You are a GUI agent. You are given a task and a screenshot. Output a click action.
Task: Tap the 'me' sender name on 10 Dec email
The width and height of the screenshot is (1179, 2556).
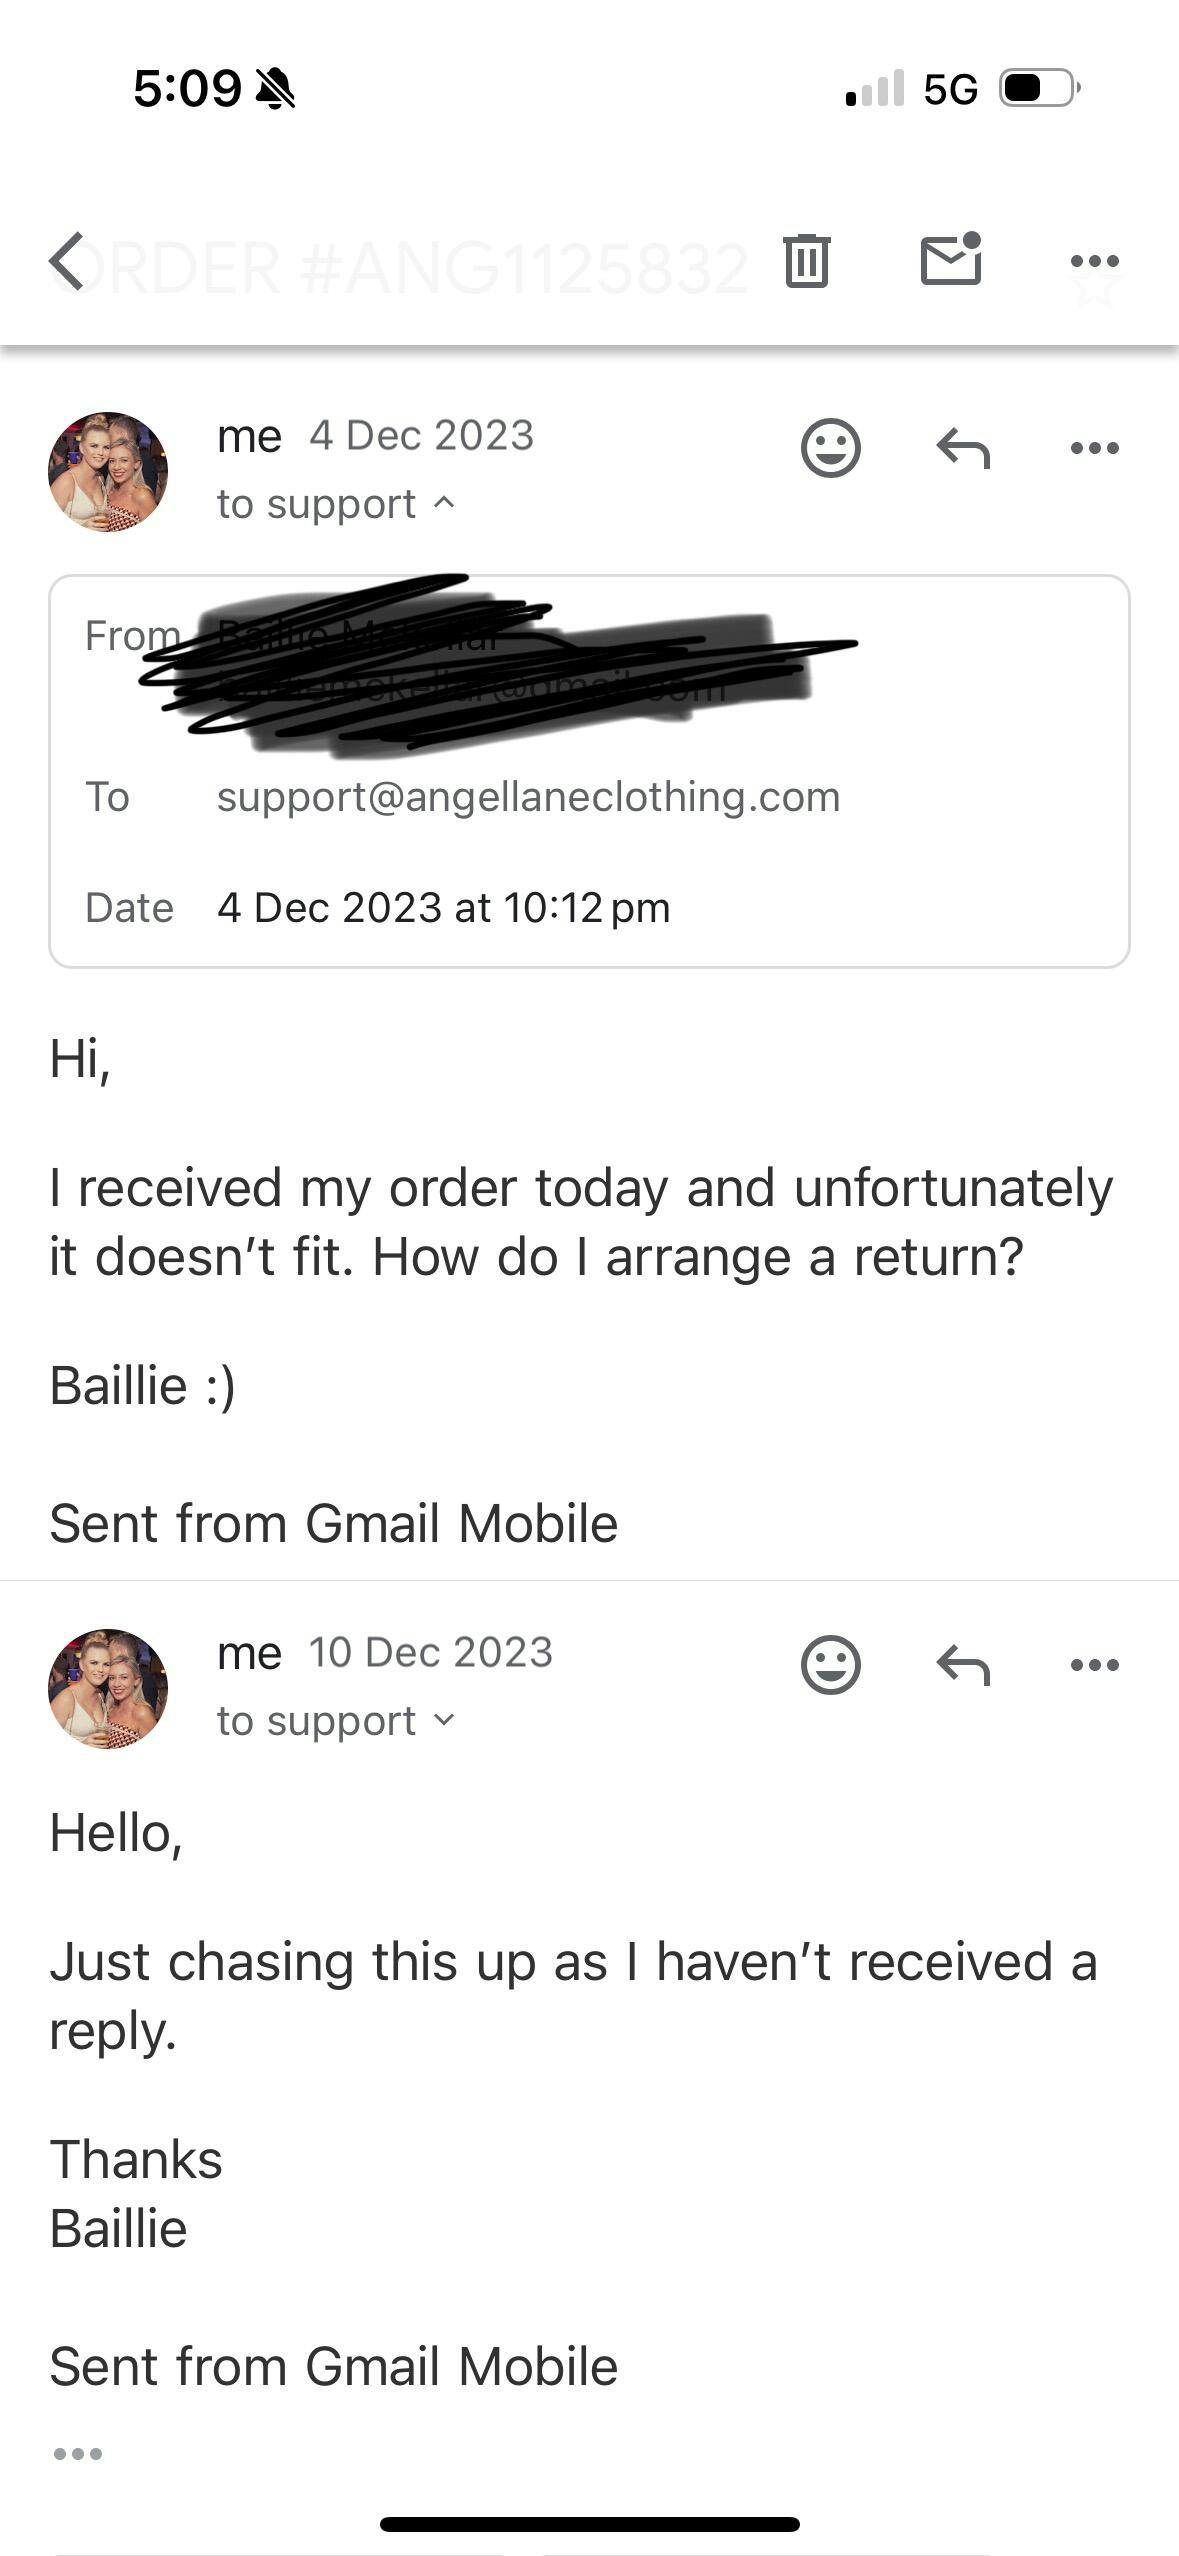pos(249,1653)
